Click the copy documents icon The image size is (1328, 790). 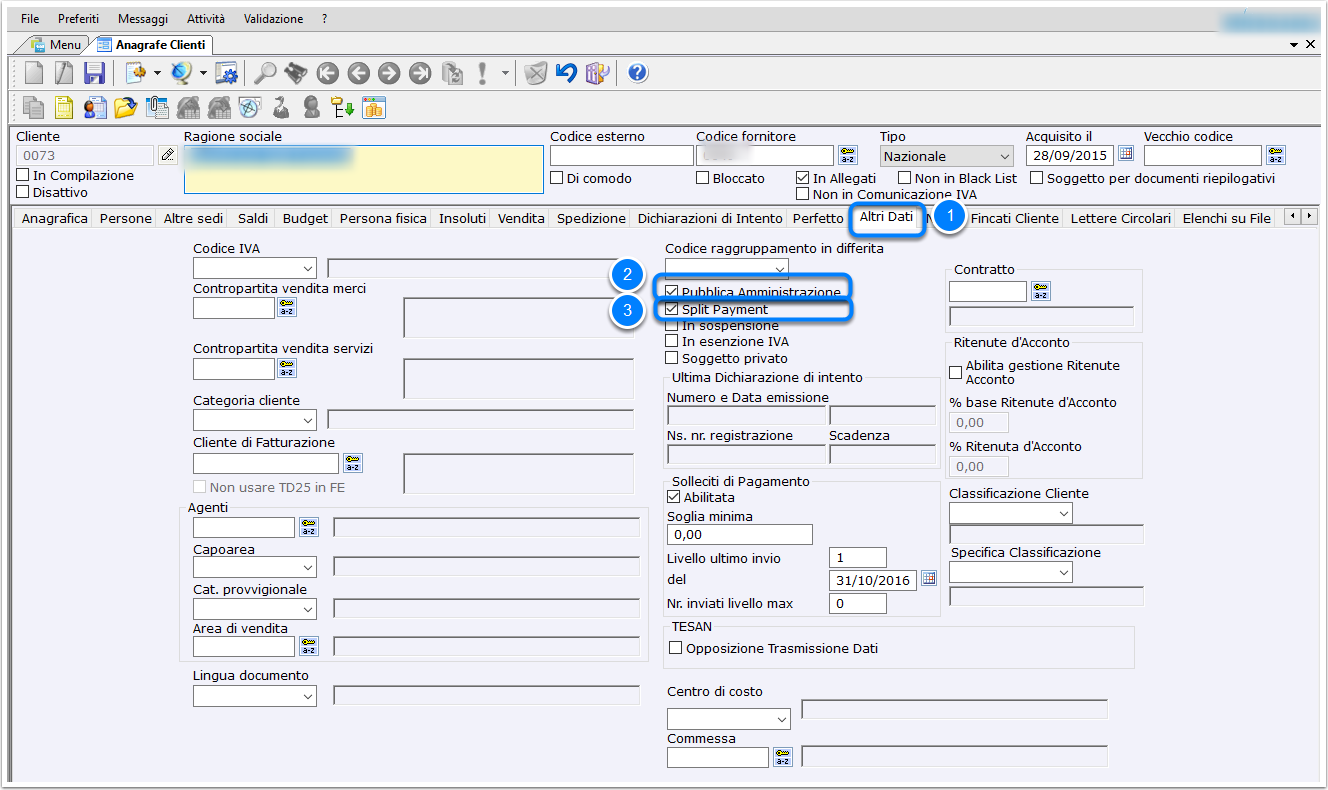pos(35,107)
